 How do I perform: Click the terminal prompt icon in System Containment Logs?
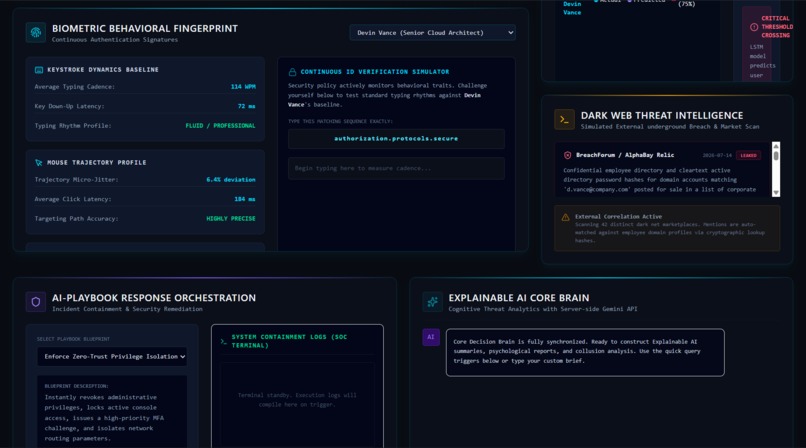pyautogui.click(x=224, y=341)
